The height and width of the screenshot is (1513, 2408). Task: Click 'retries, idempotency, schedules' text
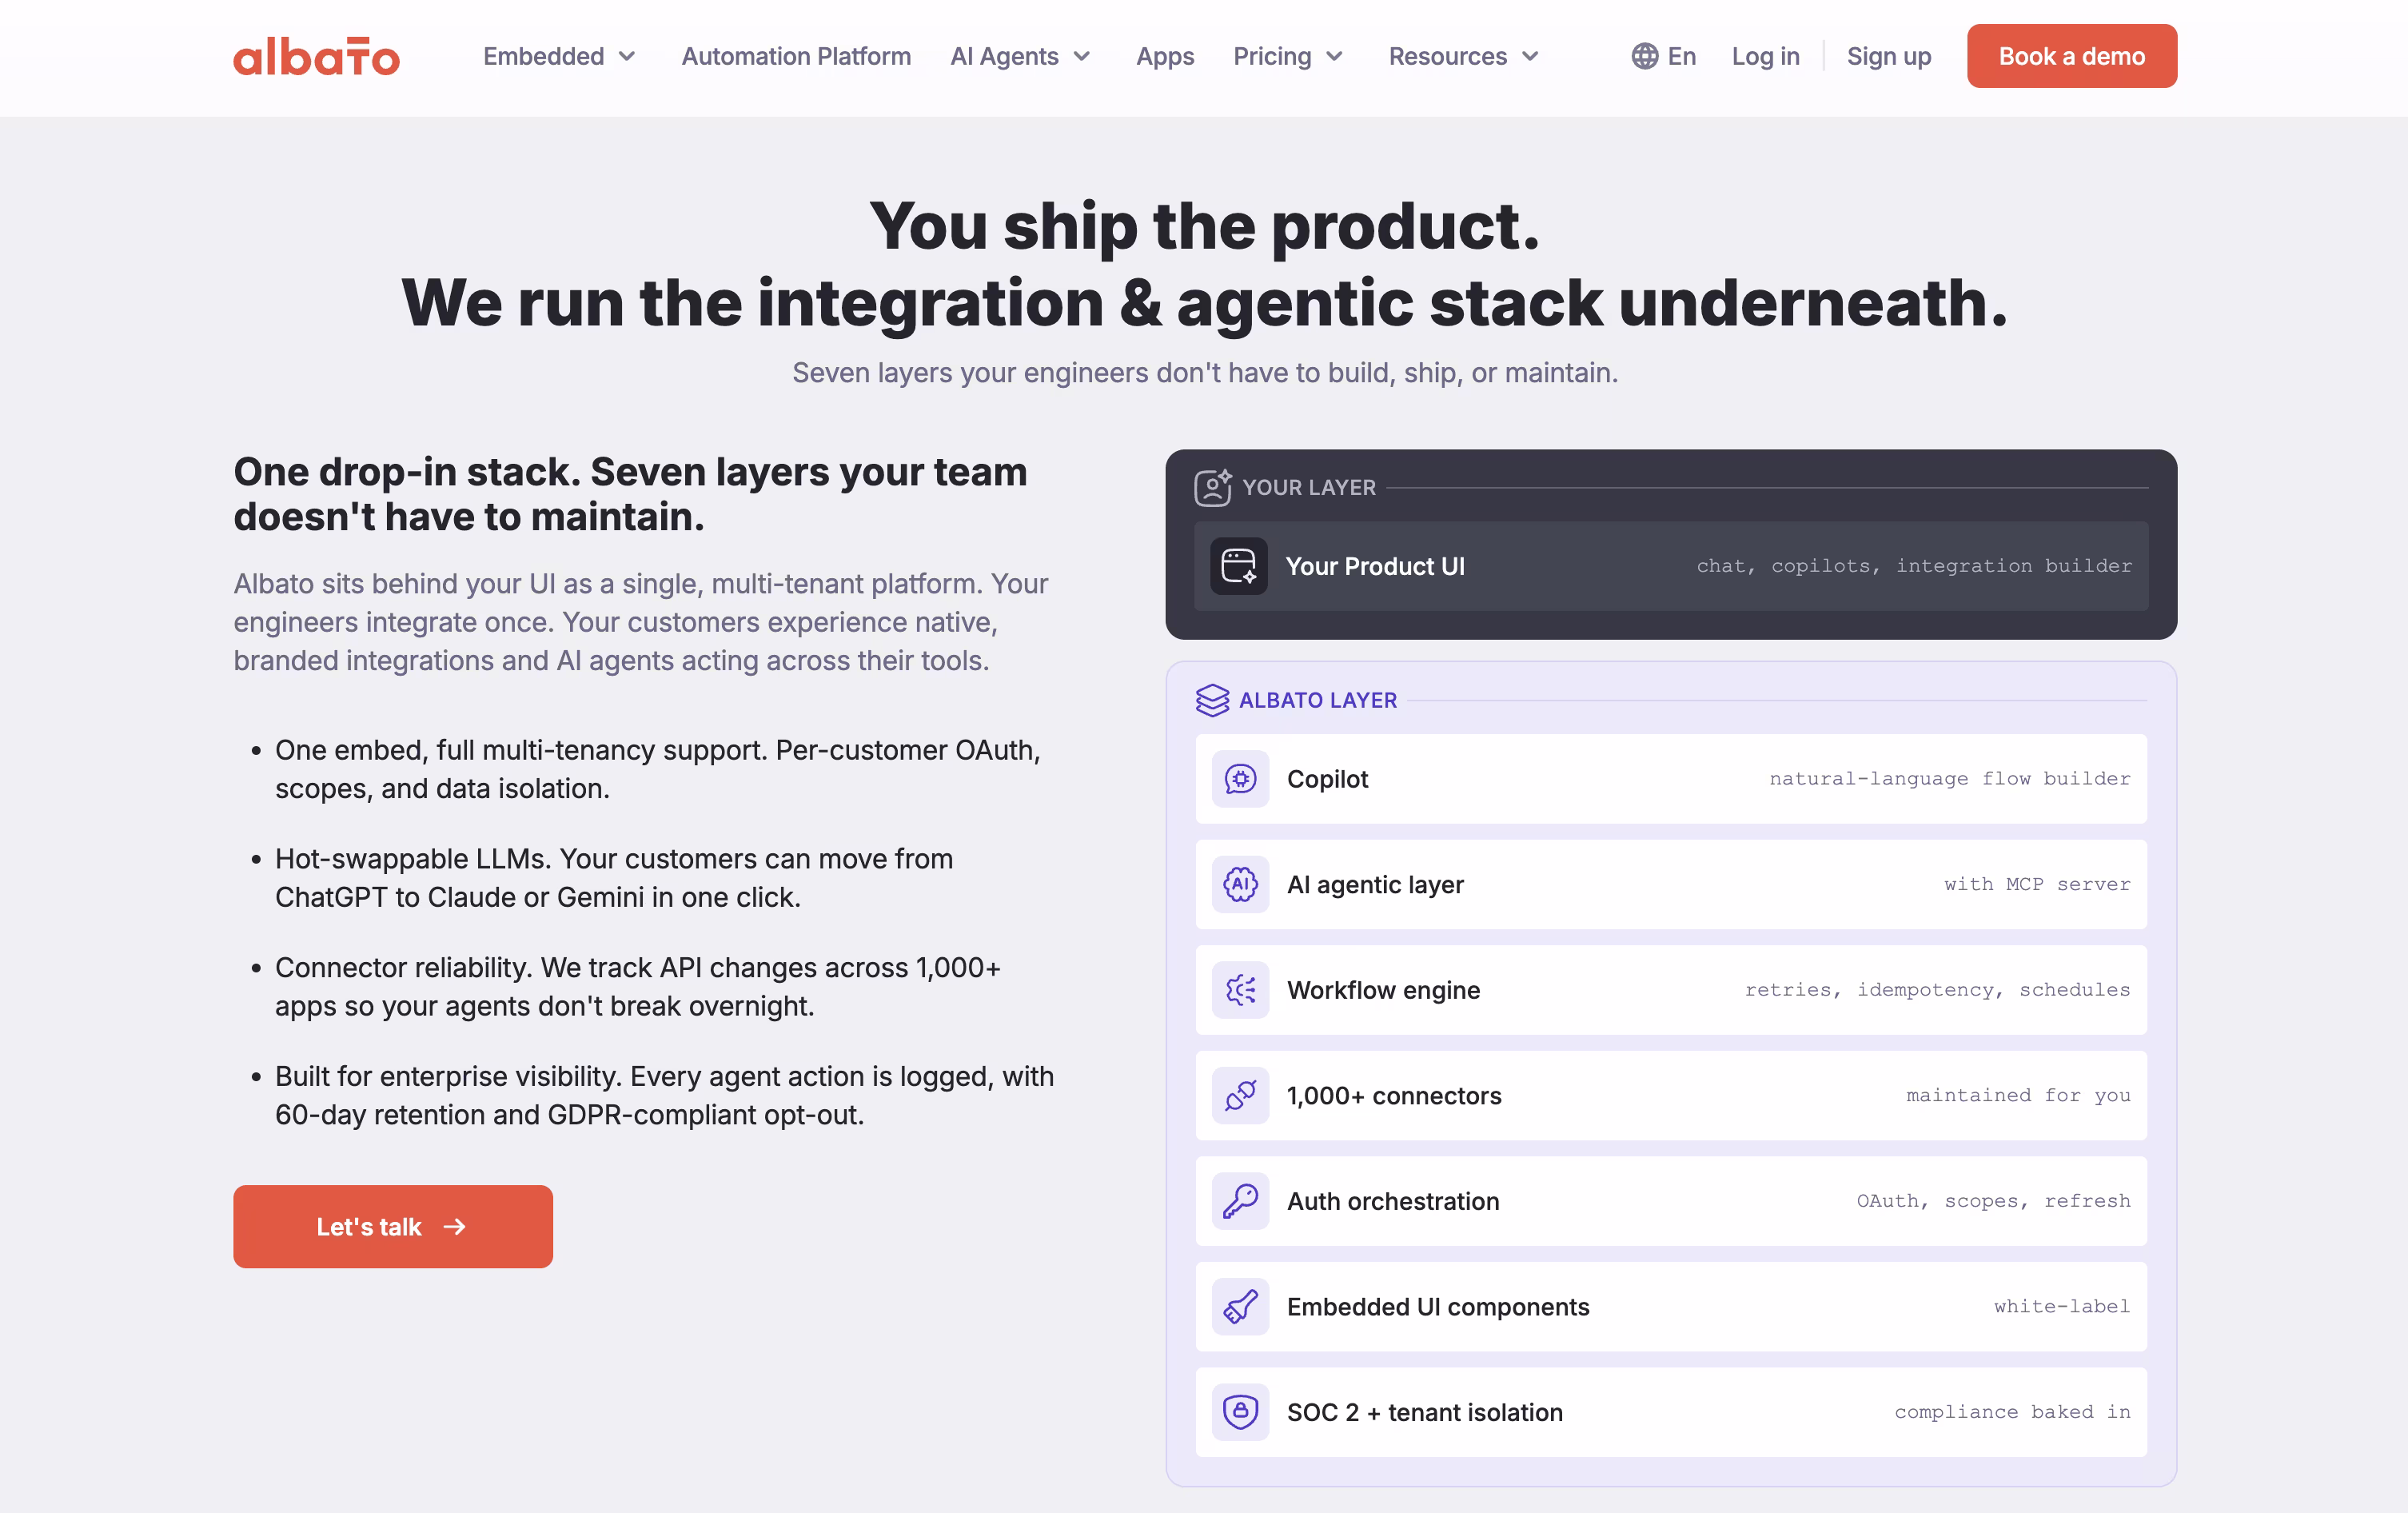click(x=1938, y=989)
